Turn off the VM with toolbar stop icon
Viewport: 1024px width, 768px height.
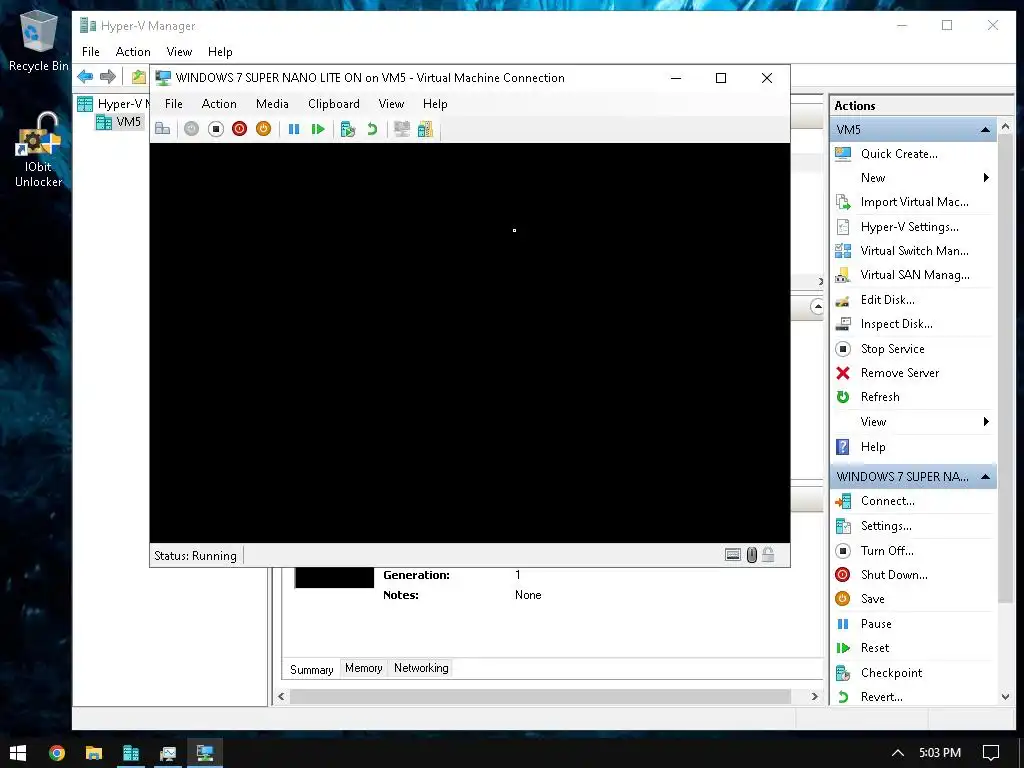(x=216, y=129)
